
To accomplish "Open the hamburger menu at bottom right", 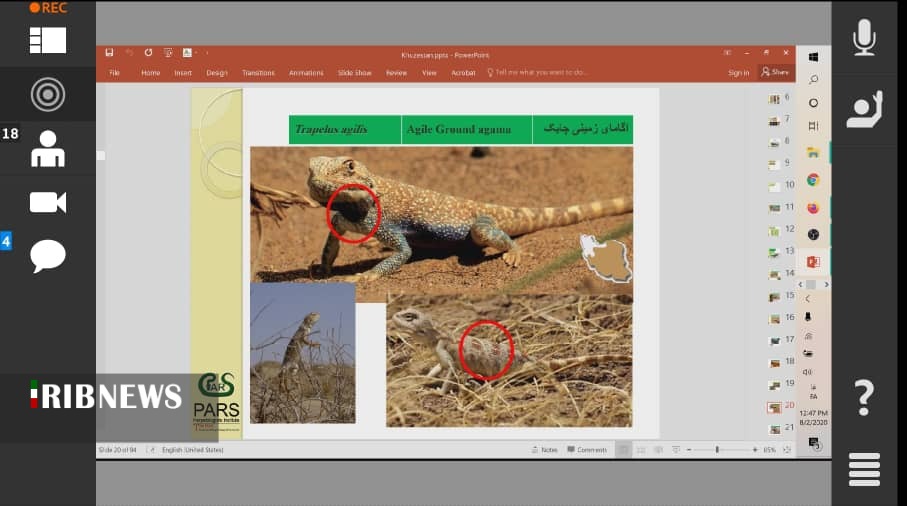I will (x=864, y=469).
